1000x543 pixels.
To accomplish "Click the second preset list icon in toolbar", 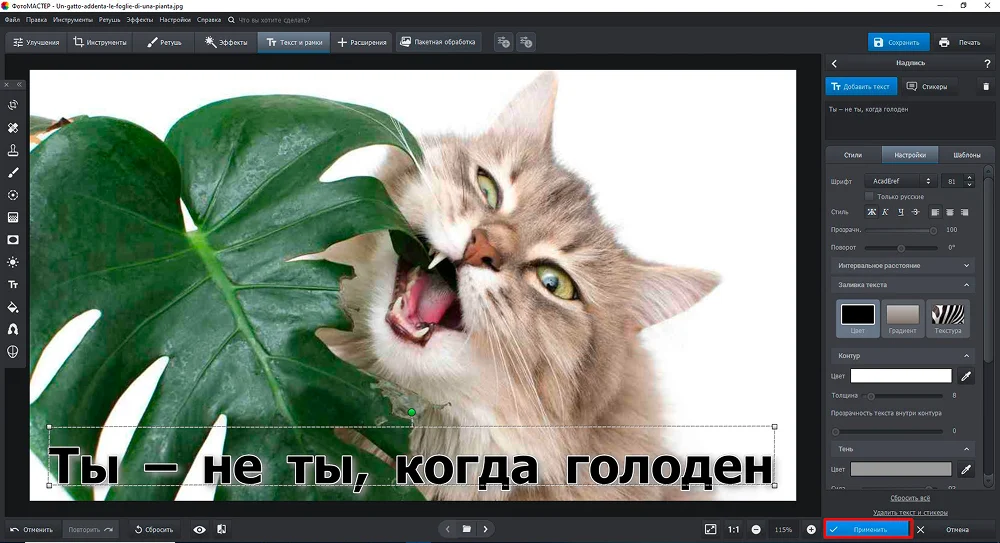I will coord(526,42).
